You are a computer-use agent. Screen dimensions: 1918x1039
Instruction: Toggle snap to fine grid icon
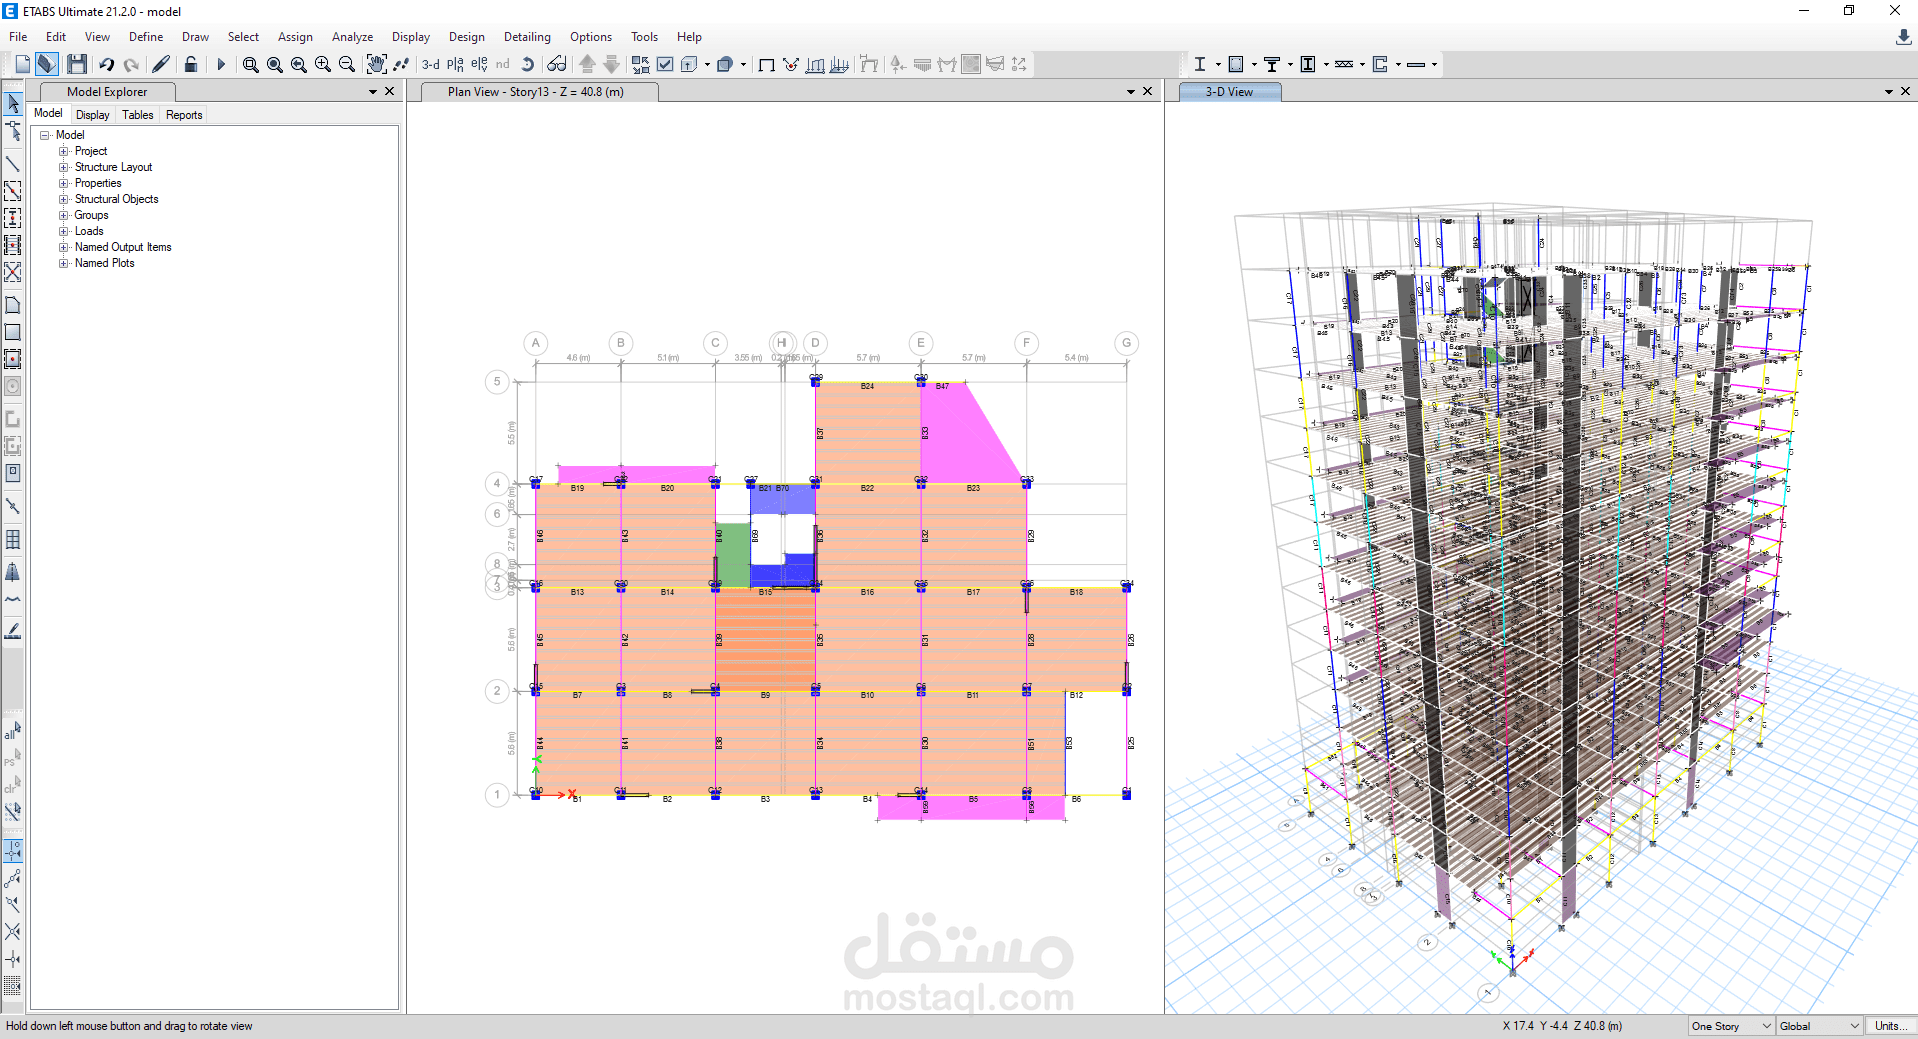tap(13, 985)
